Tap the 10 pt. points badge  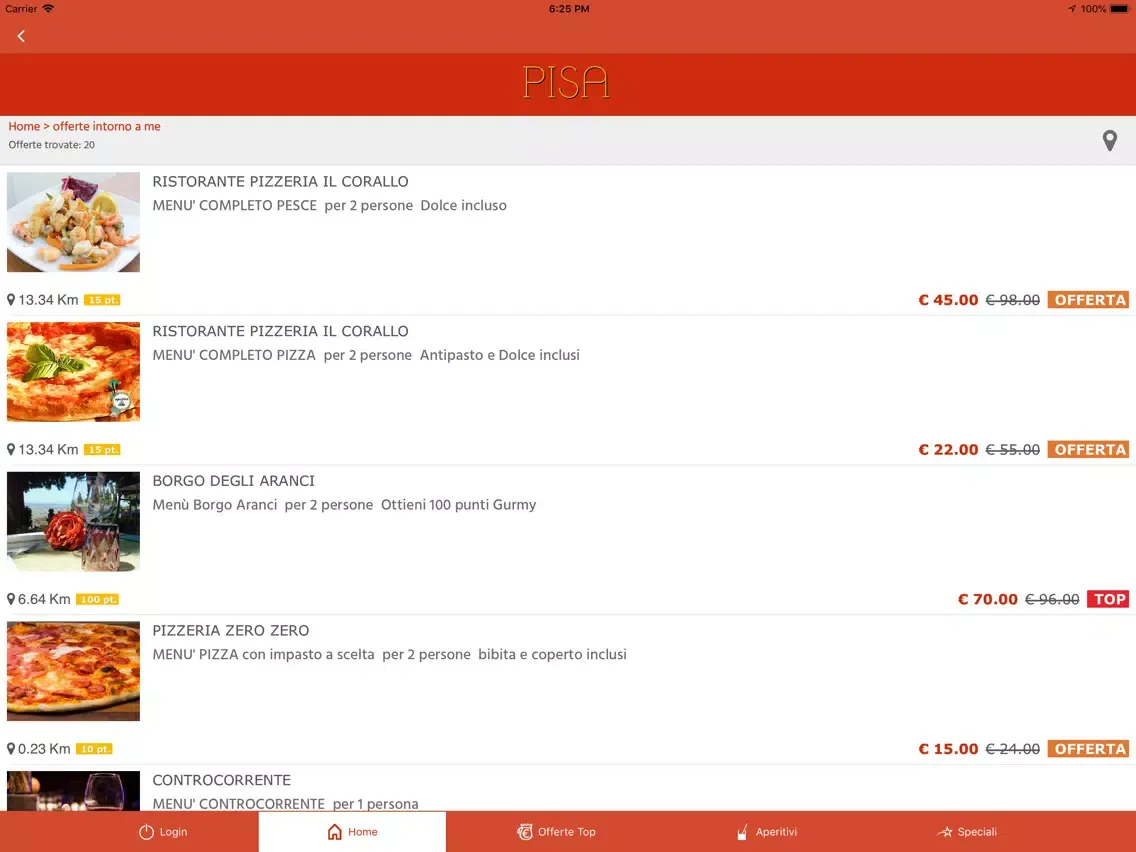(x=94, y=749)
